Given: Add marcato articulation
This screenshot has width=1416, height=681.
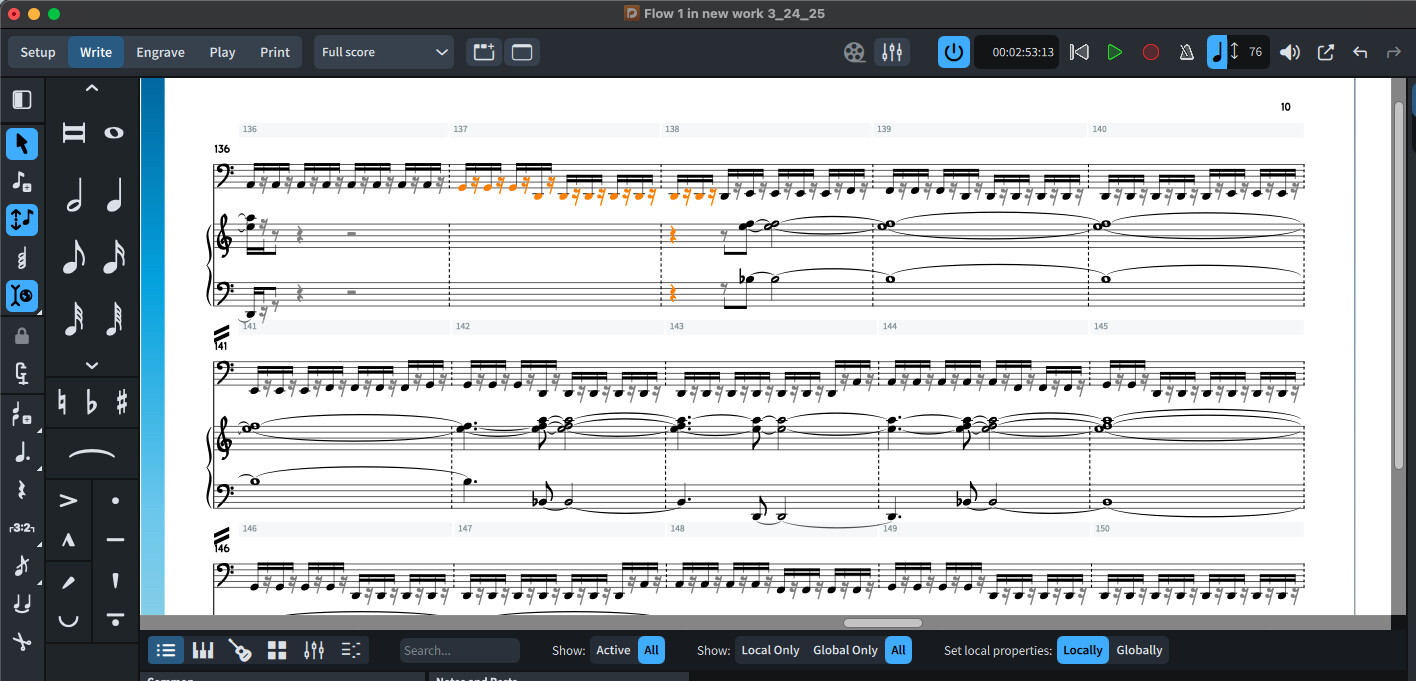Looking at the screenshot, I should click(69, 540).
